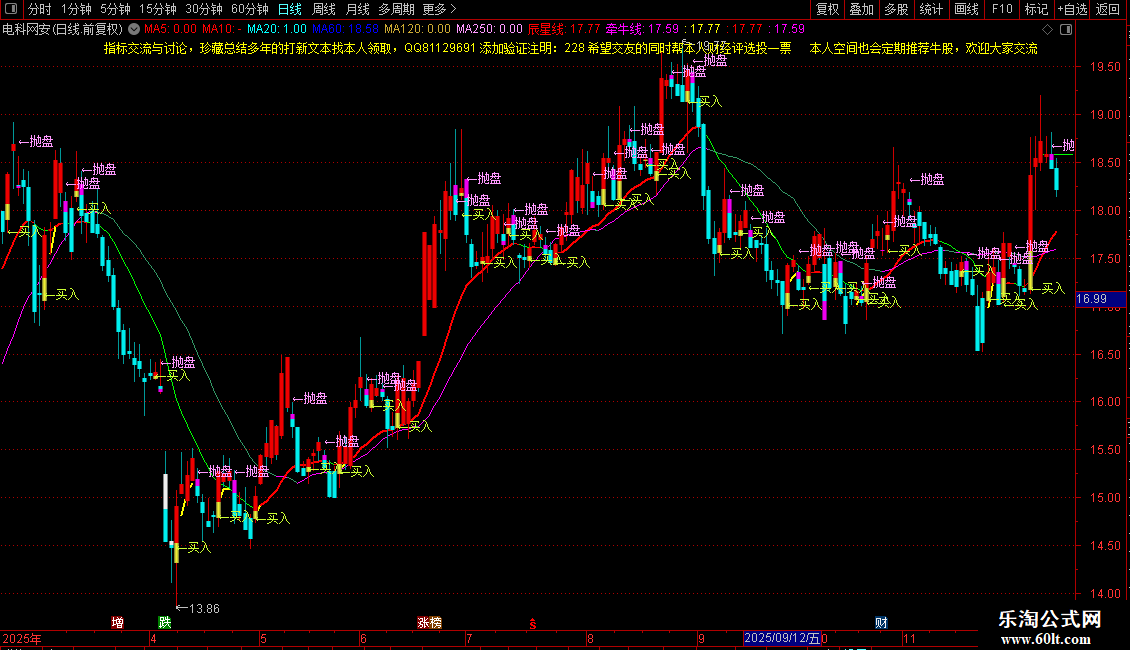Image resolution: width=1130 pixels, height=650 pixels.
Task: Click month 11 on the time axis
Action: [x=909, y=638]
